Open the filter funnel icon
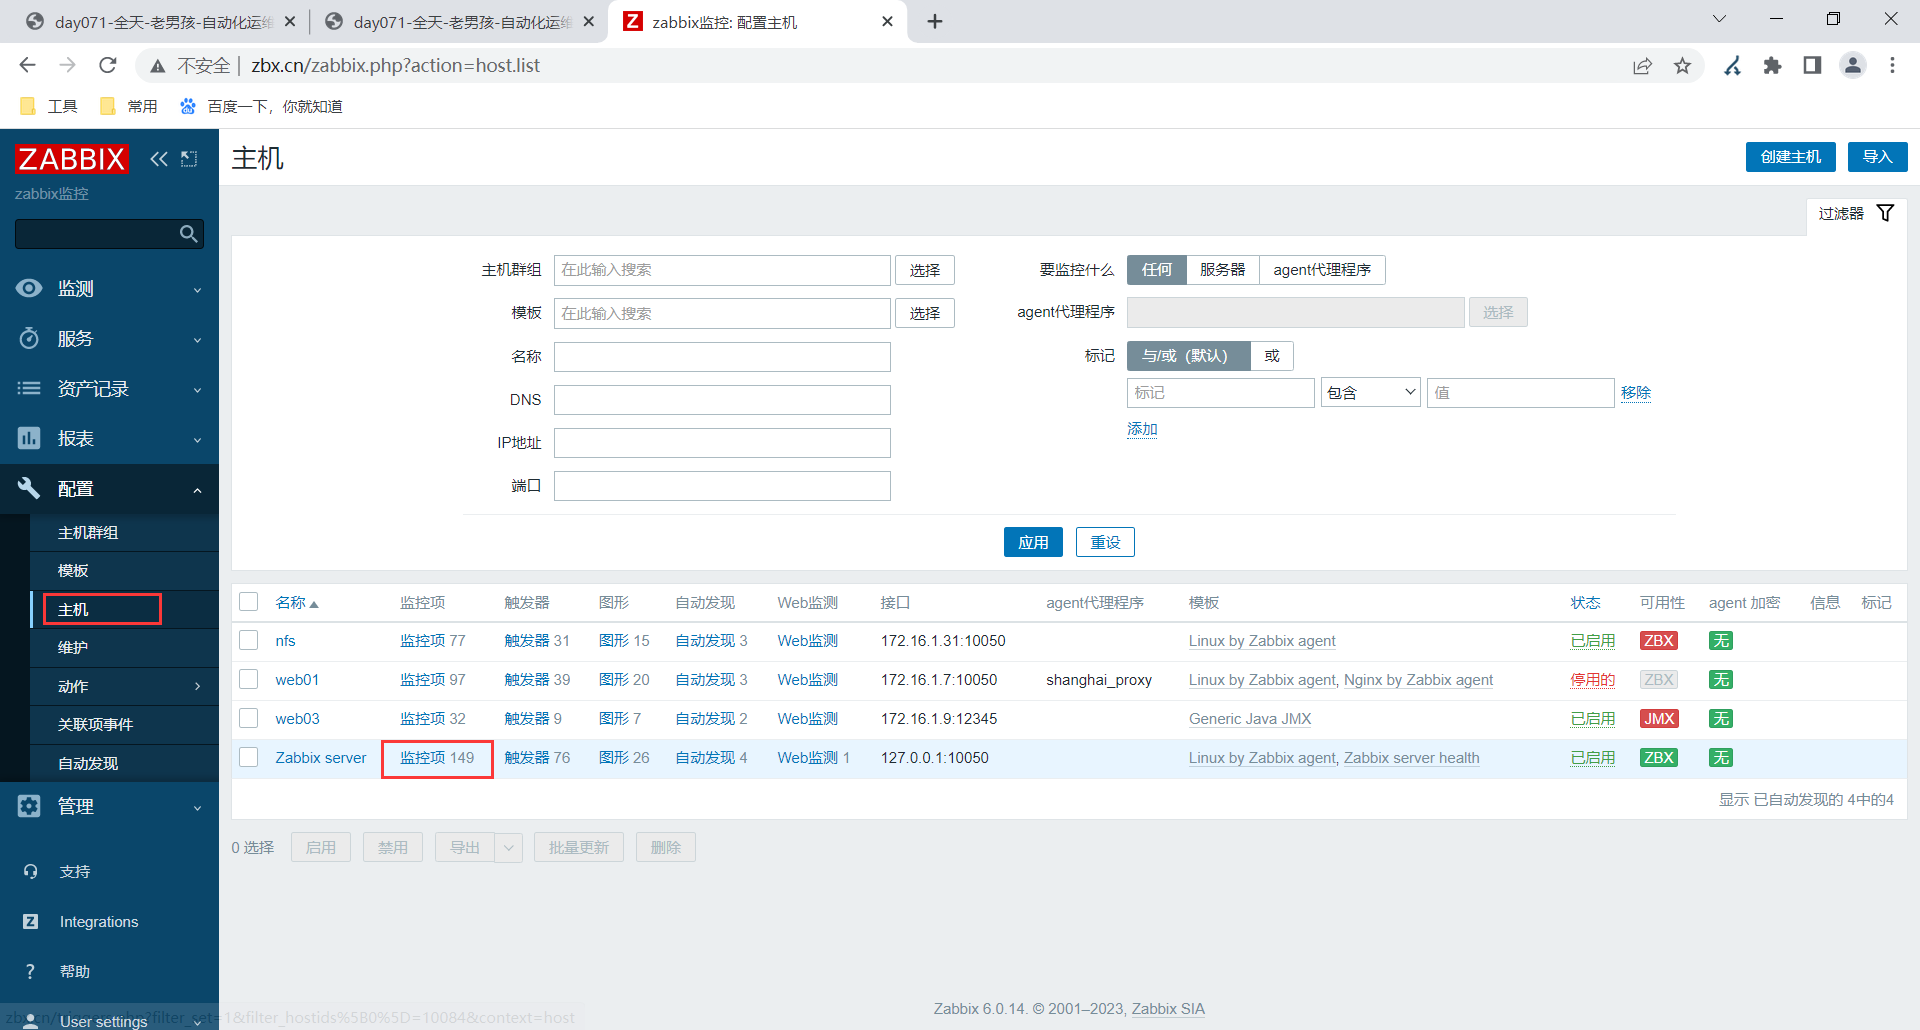1920x1030 pixels. click(1885, 213)
